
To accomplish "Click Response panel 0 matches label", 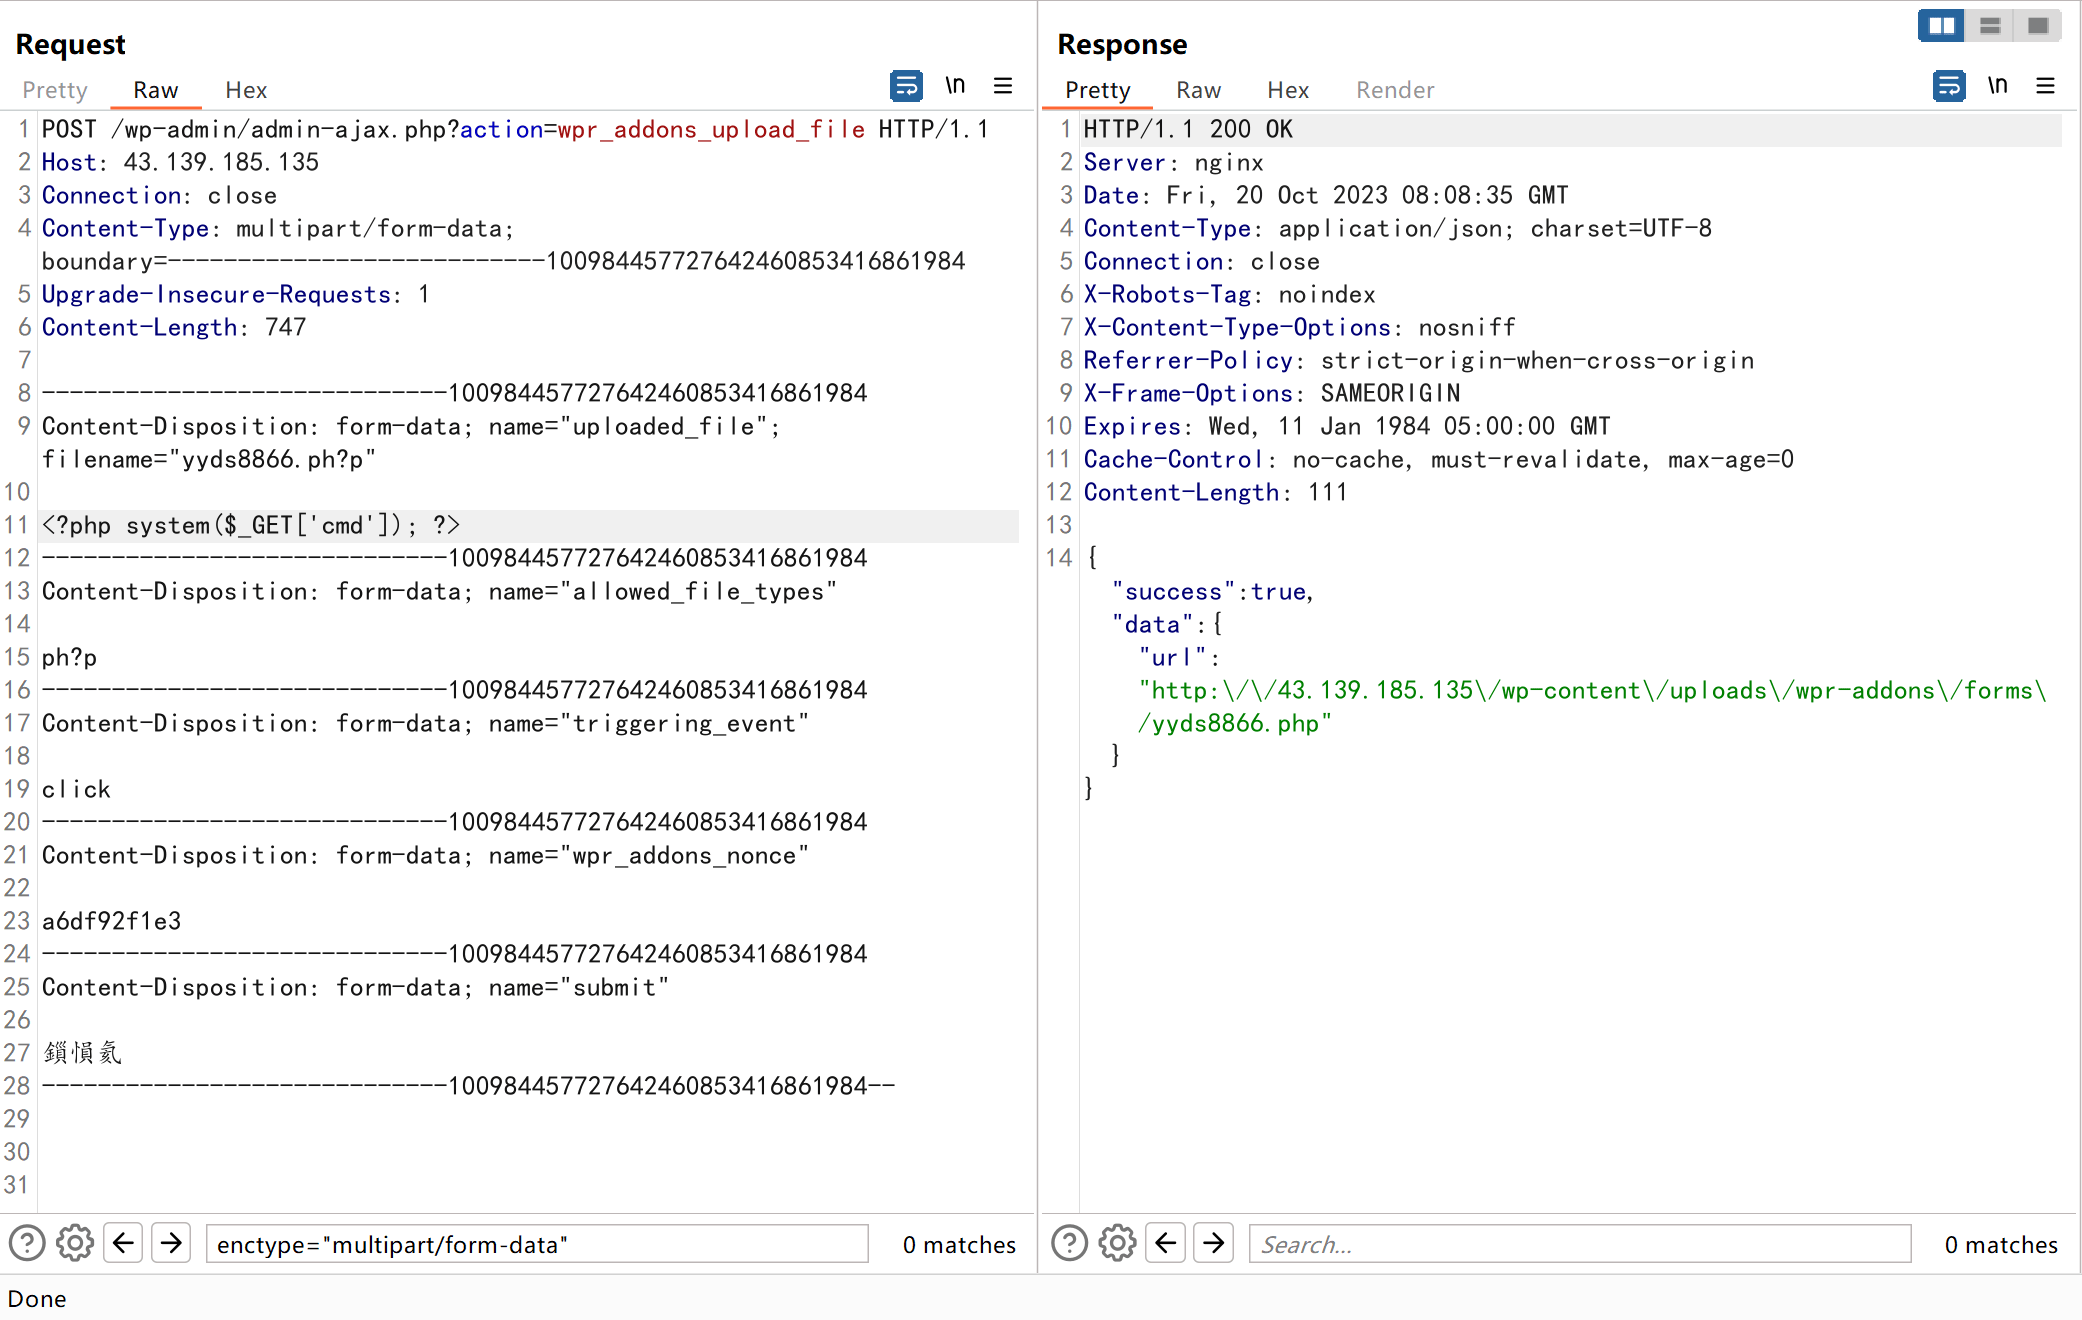I will 2001,1245.
